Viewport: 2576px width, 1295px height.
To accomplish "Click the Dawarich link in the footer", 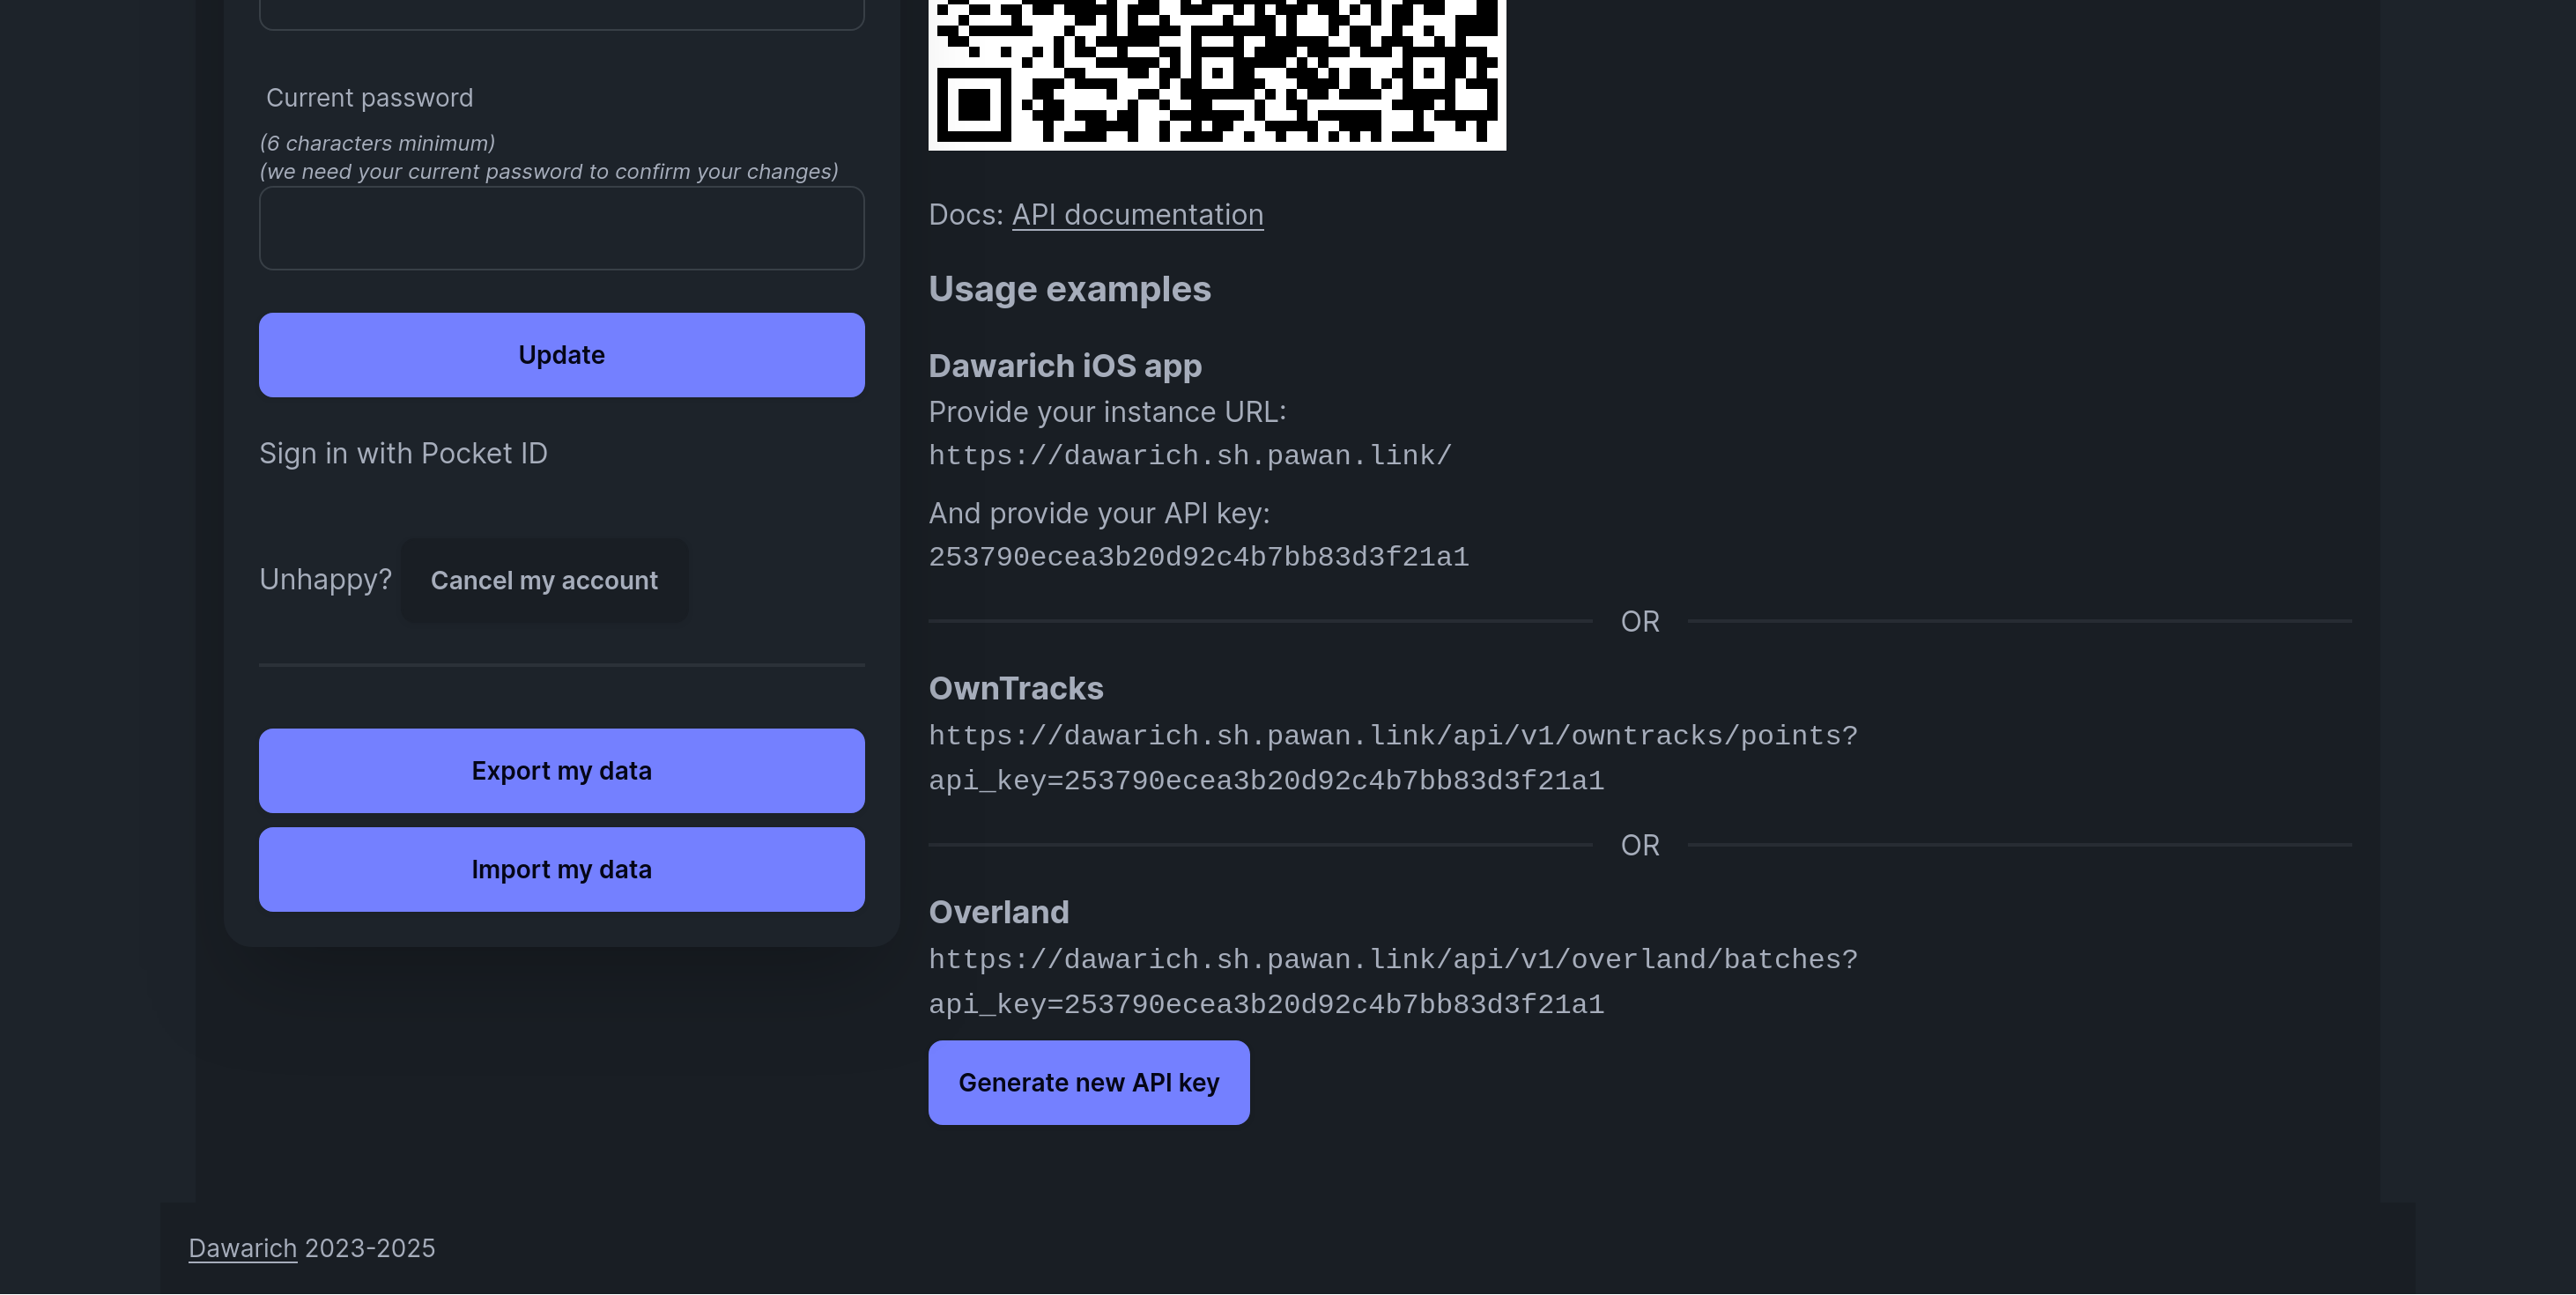I will [x=242, y=1248].
